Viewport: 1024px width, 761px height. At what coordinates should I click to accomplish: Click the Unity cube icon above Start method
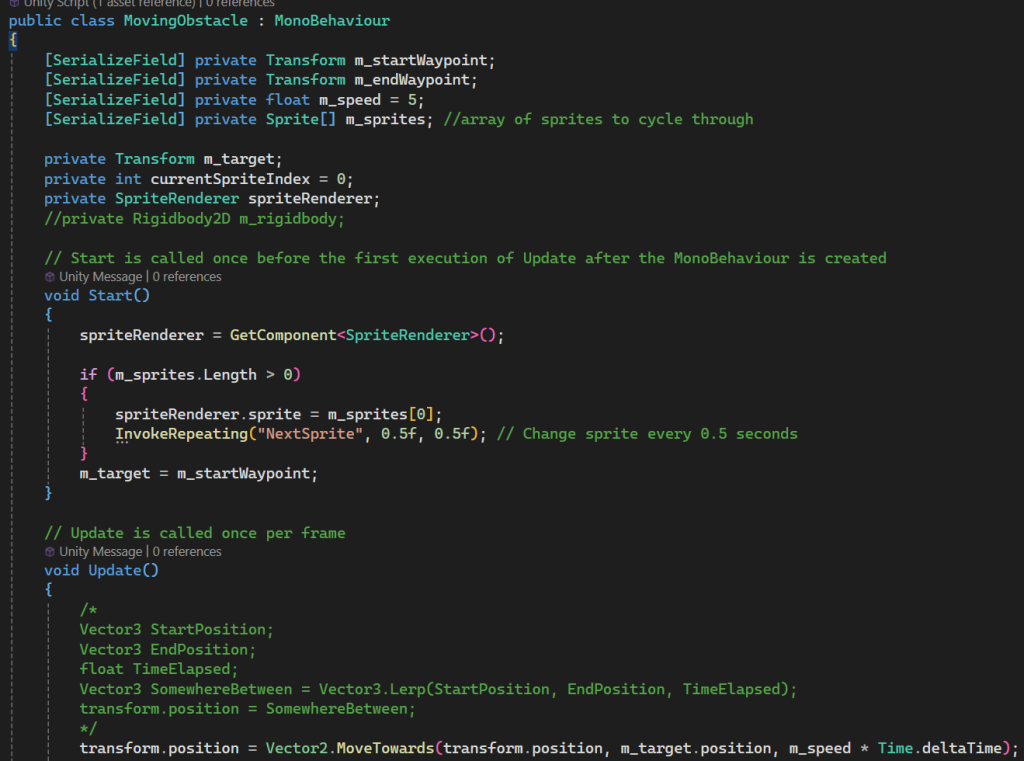[50, 277]
